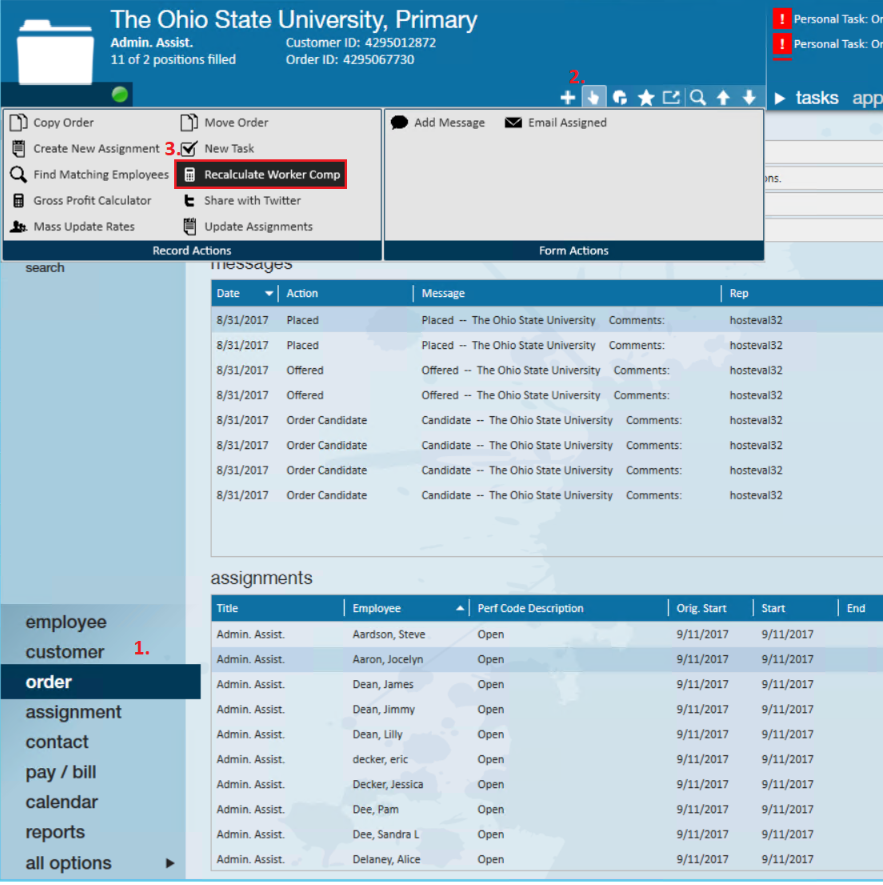The height and width of the screenshot is (885, 883).
Task: Click the Copy Order page icon
Action: pos(19,122)
